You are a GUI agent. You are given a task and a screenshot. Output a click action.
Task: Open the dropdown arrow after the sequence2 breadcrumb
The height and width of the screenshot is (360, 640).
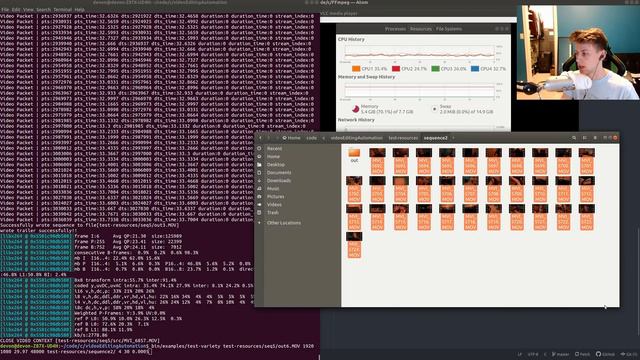coord(453,138)
